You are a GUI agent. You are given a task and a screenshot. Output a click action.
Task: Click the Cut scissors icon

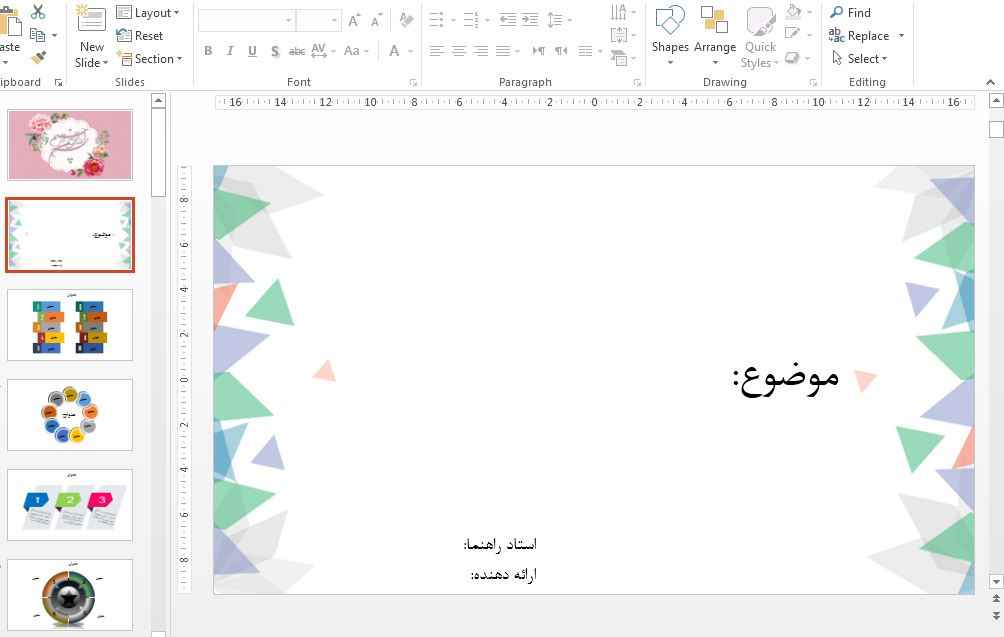pyautogui.click(x=38, y=12)
